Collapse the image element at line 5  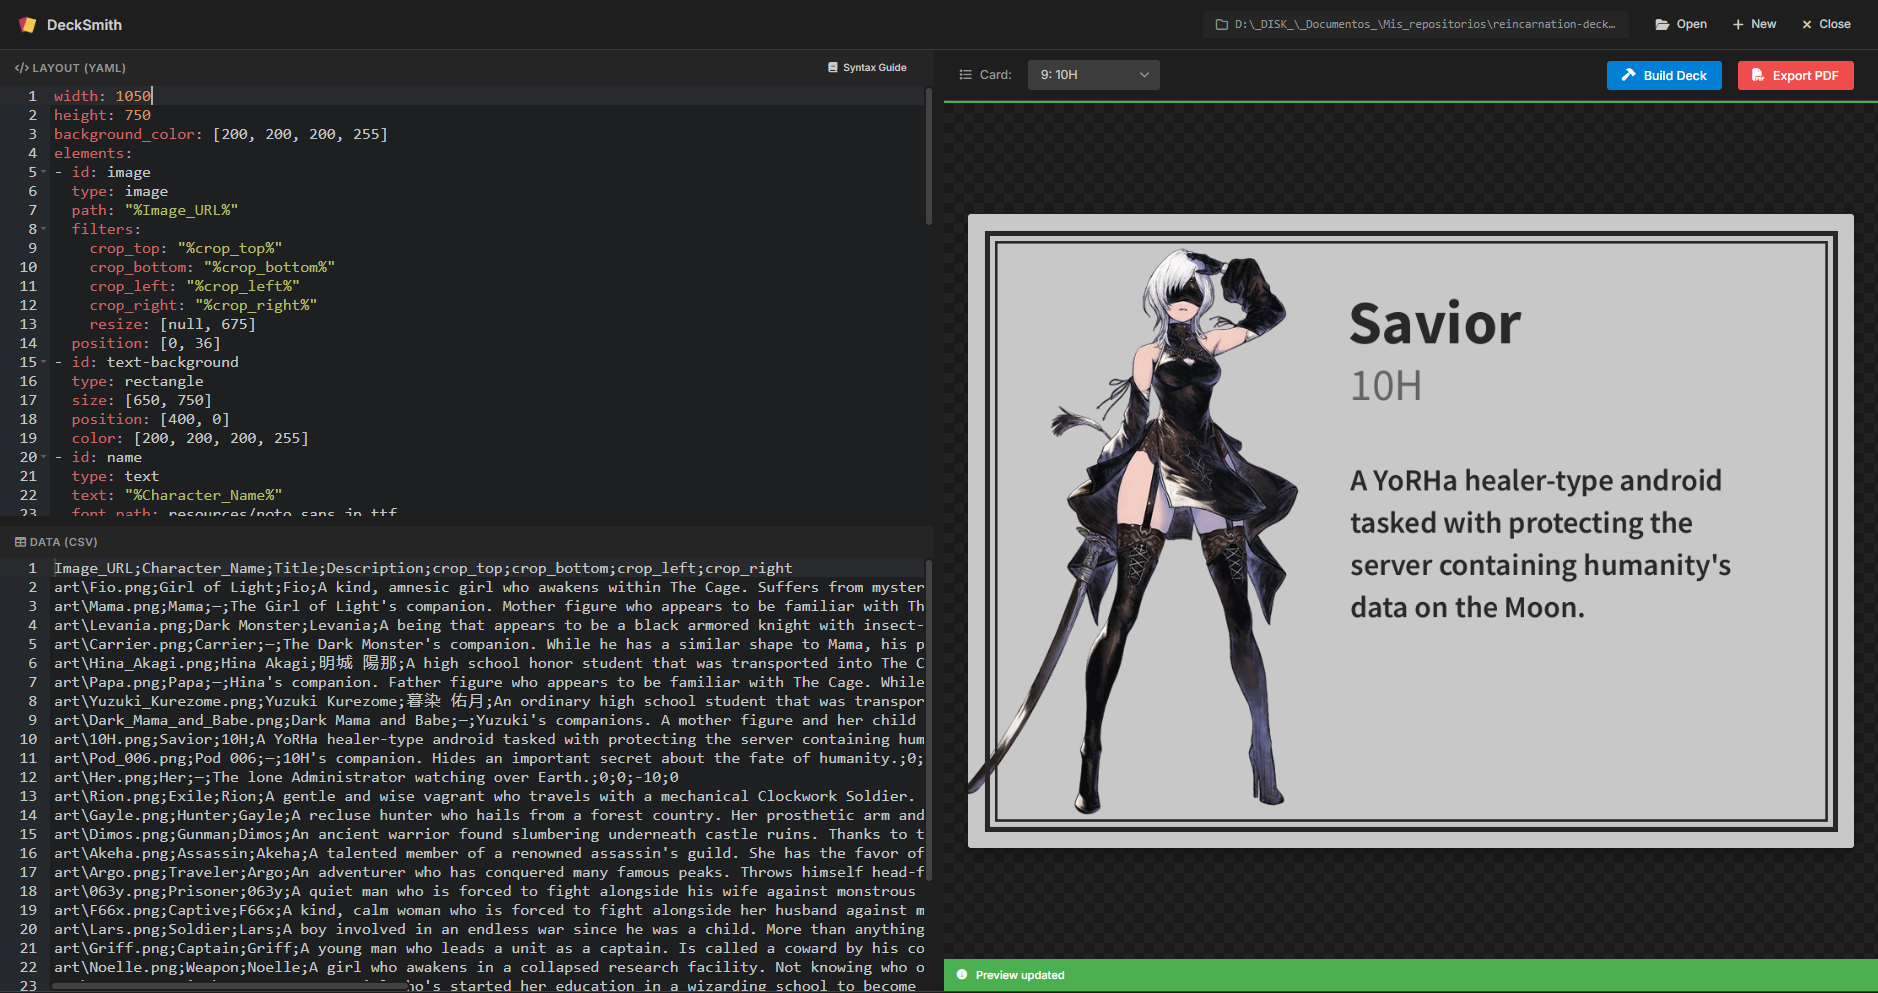click(x=43, y=171)
